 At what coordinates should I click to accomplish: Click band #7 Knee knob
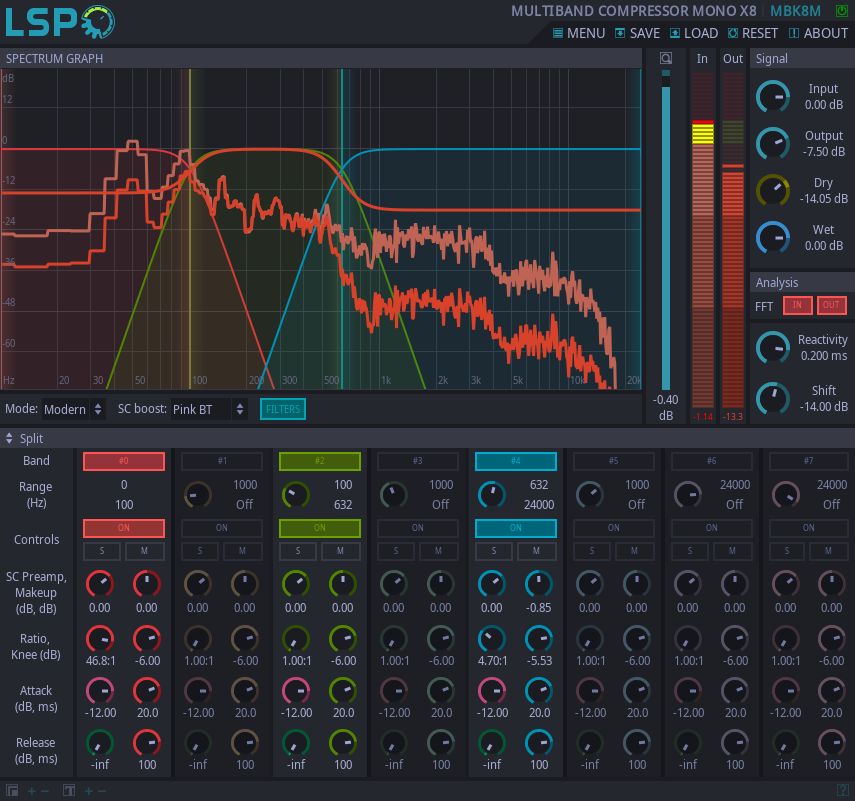coord(832,640)
